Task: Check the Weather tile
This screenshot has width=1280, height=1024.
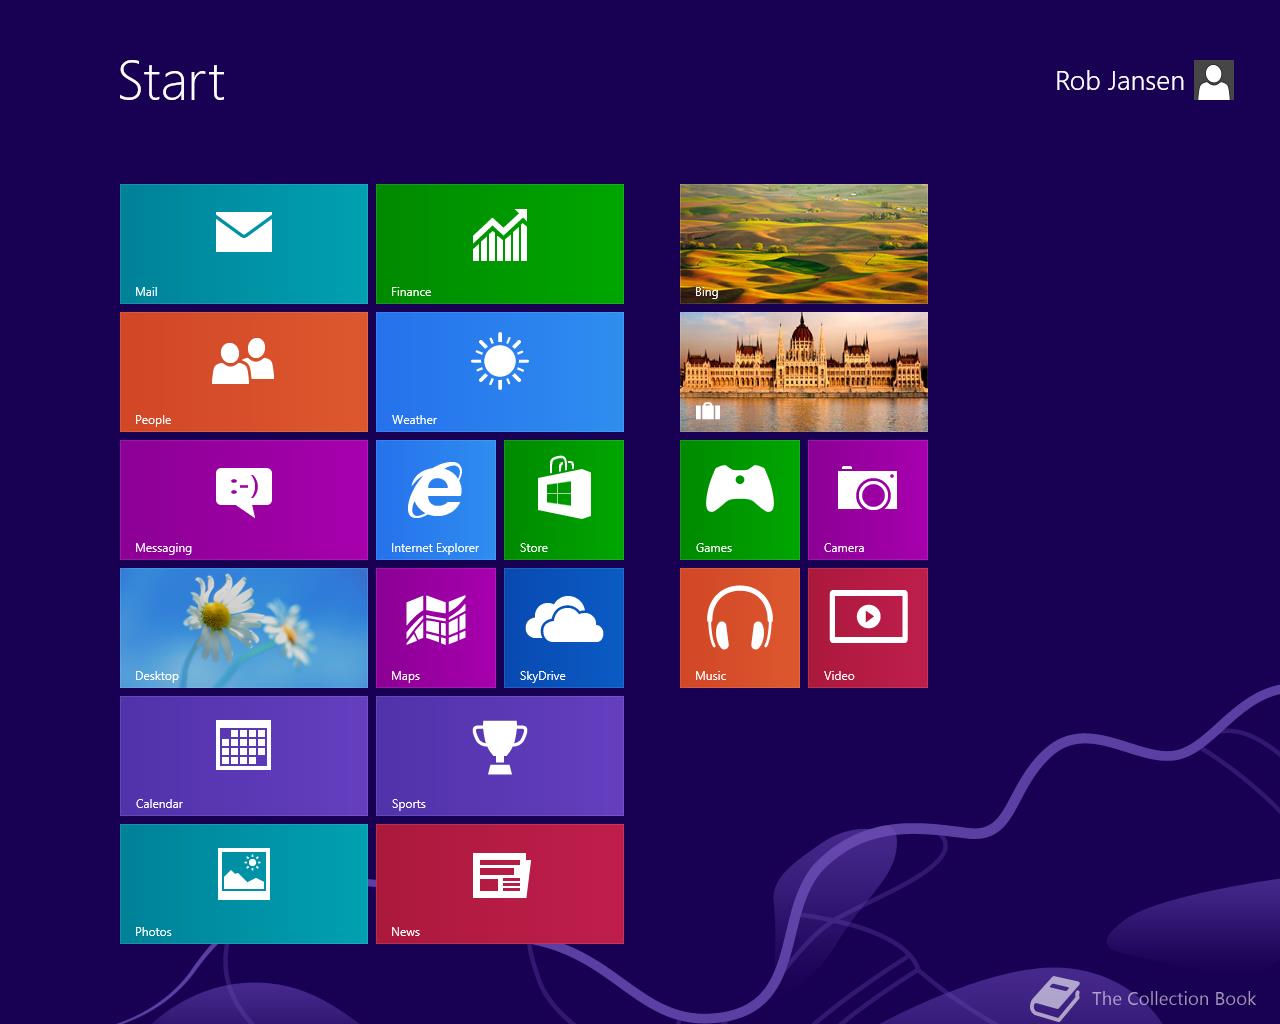Action: pos(500,372)
